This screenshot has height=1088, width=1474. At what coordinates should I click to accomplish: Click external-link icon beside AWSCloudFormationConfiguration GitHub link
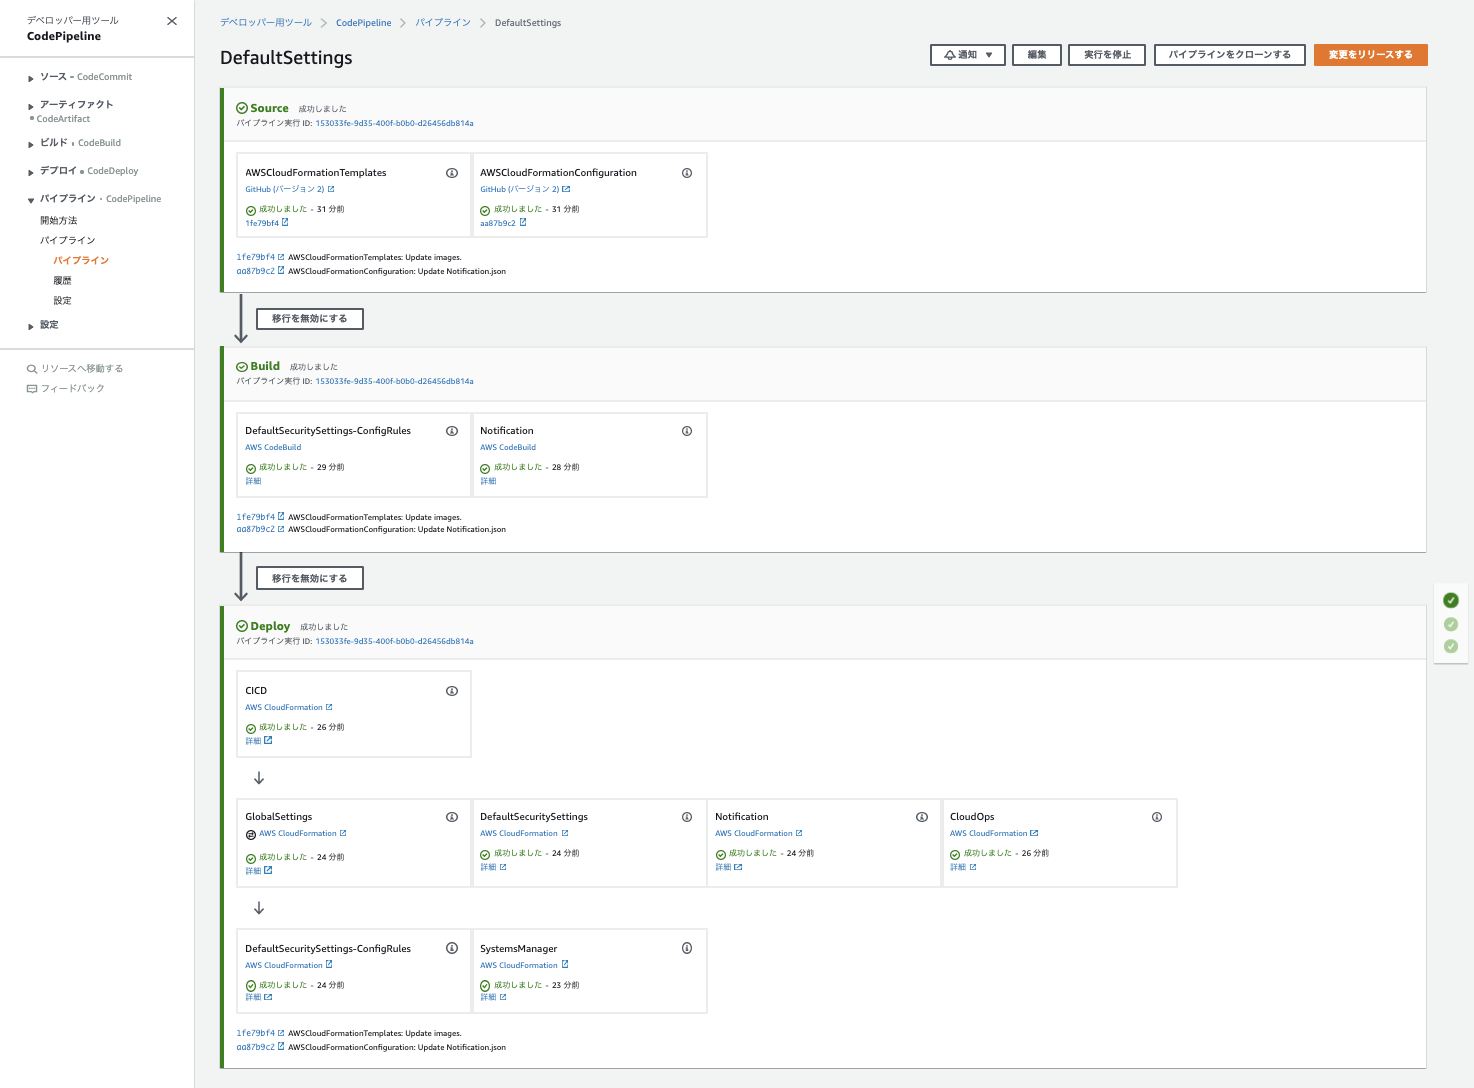[566, 189]
